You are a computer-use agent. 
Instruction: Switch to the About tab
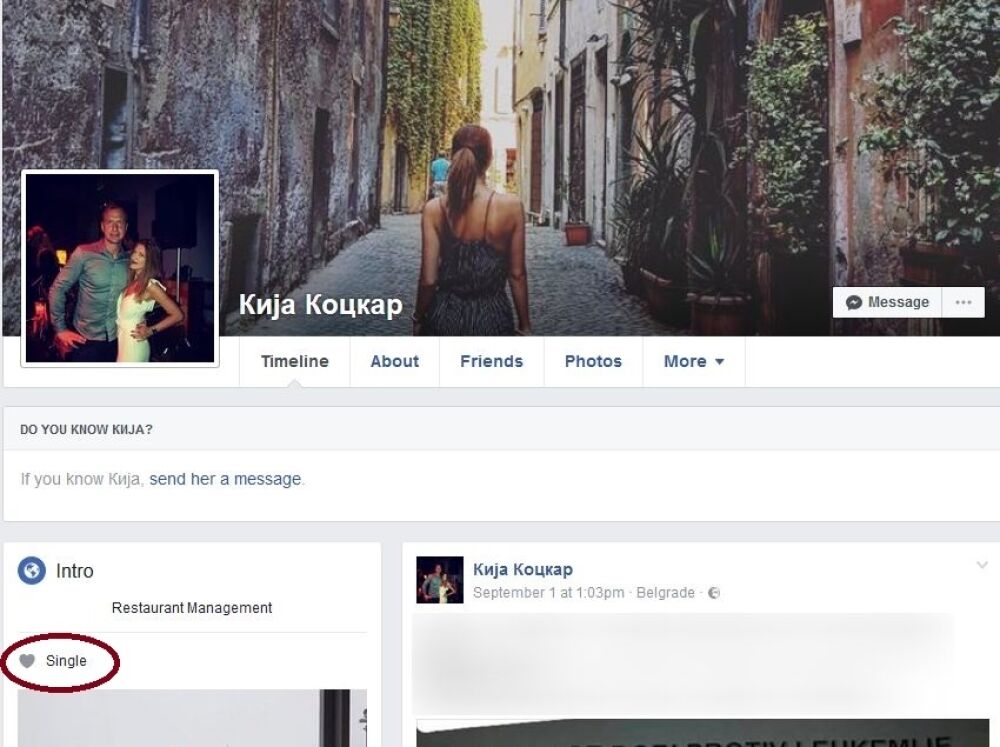tap(394, 361)
